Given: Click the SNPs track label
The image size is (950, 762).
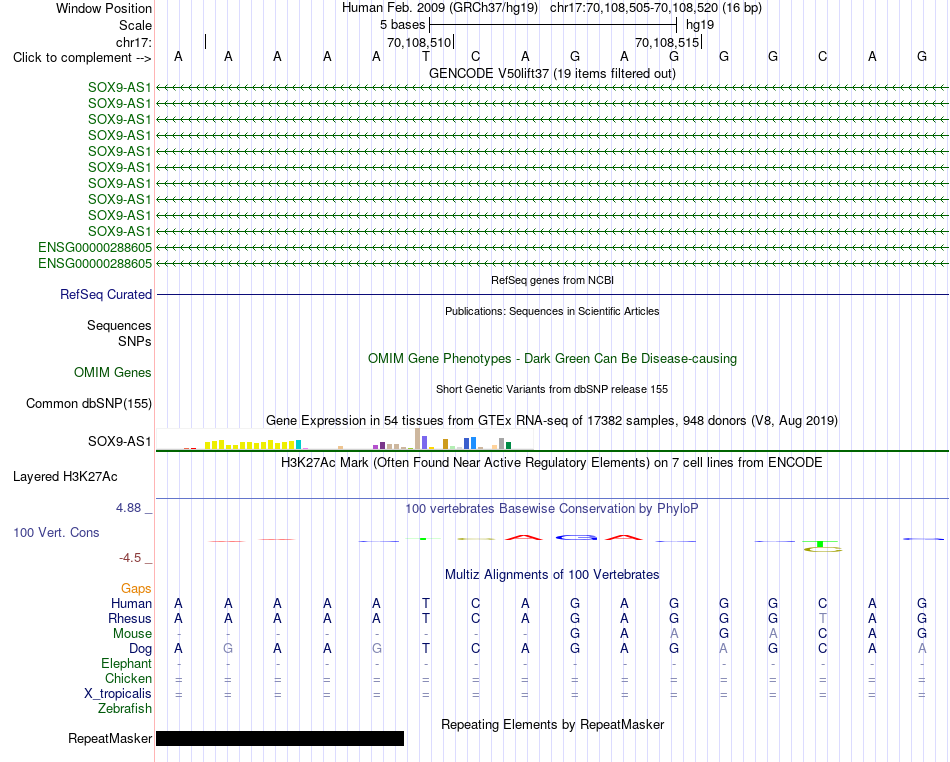Looking at the screenshot, I should click(x=135, y=342).
